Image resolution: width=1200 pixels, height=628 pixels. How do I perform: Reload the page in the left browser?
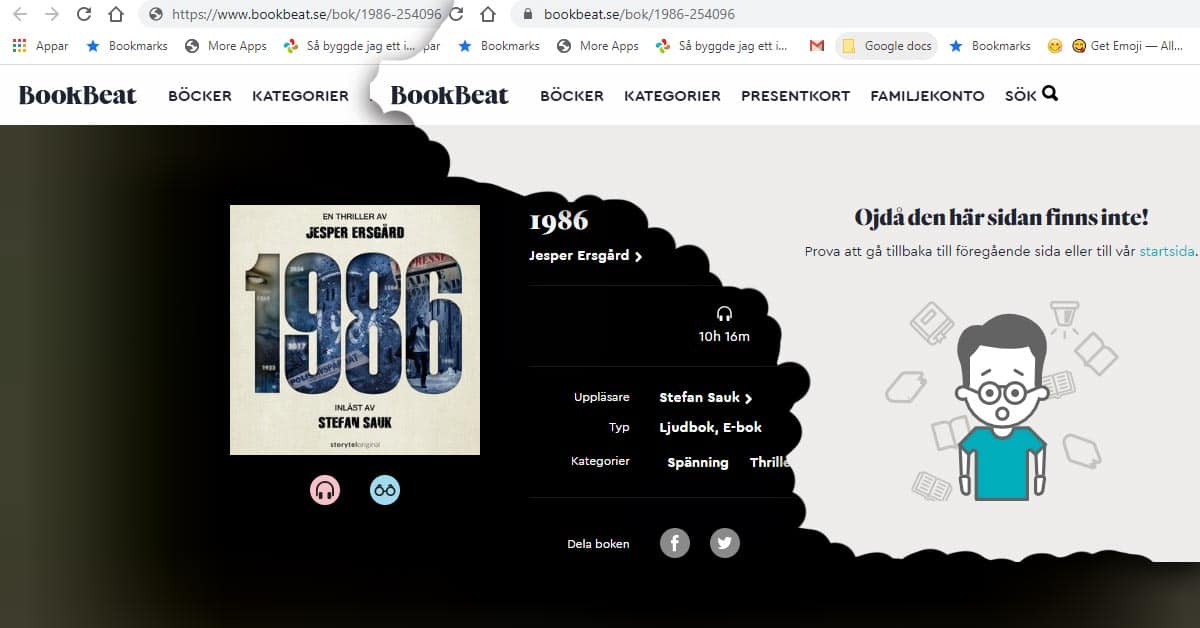coord(84,14)
